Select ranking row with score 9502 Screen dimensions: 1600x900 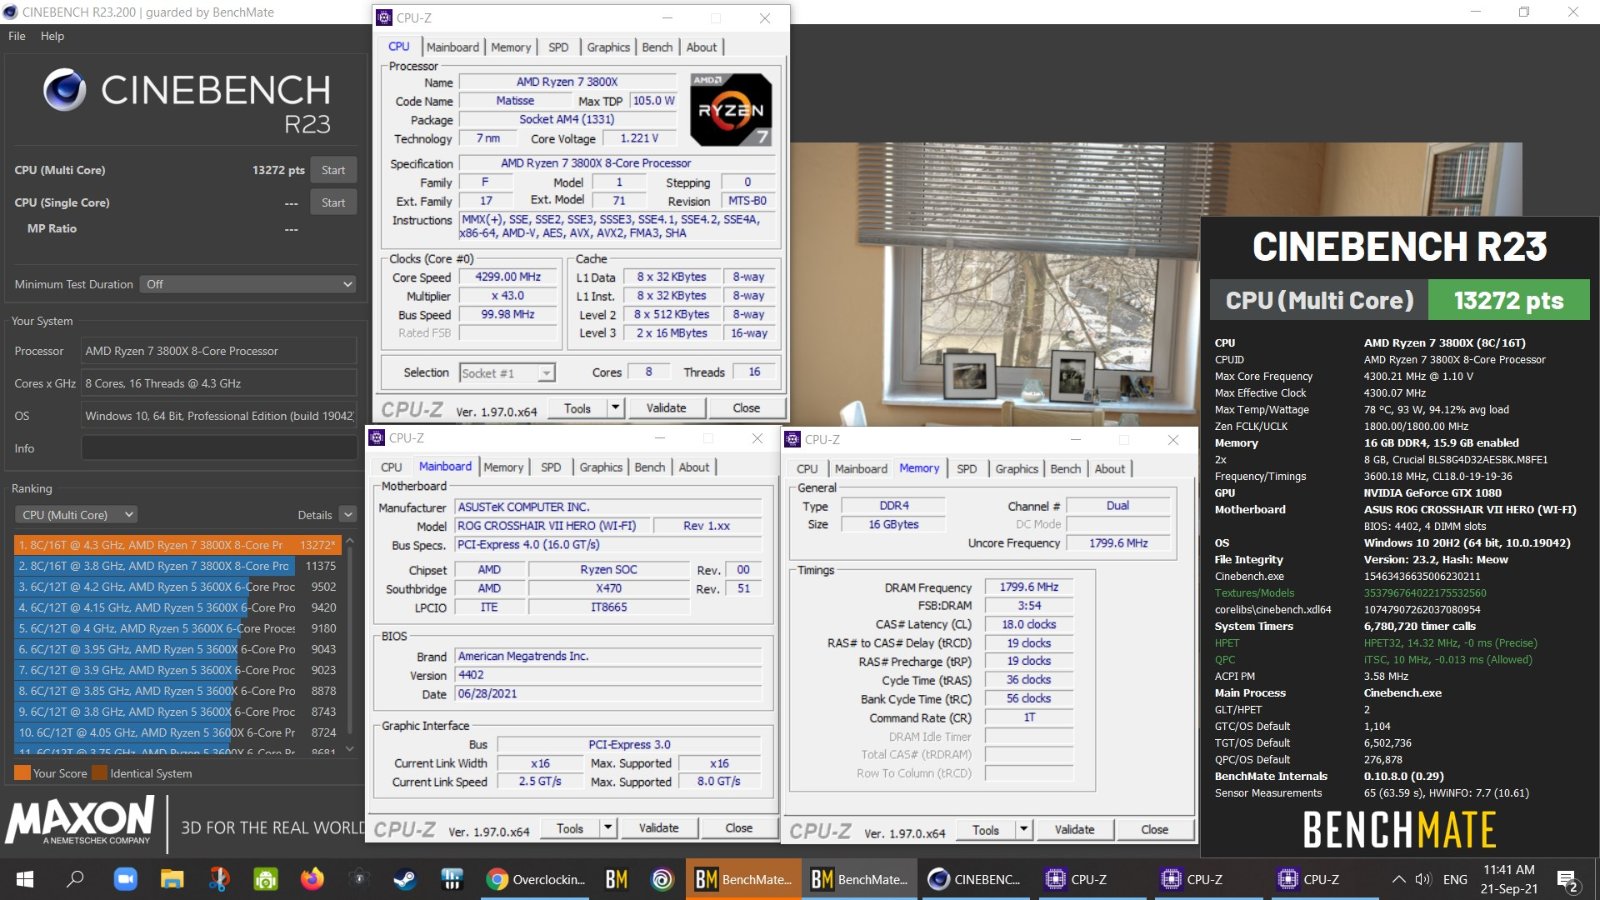click(178, 587)
